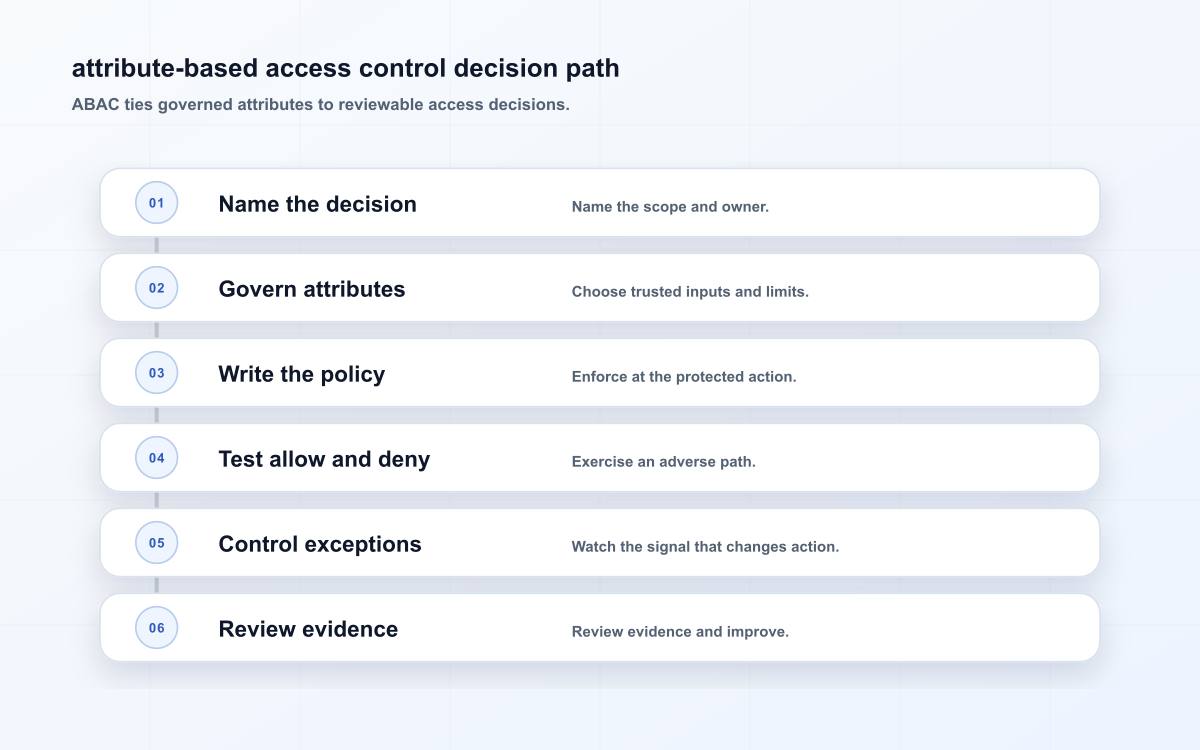Click the 05 step number circle

click(157, 543)
